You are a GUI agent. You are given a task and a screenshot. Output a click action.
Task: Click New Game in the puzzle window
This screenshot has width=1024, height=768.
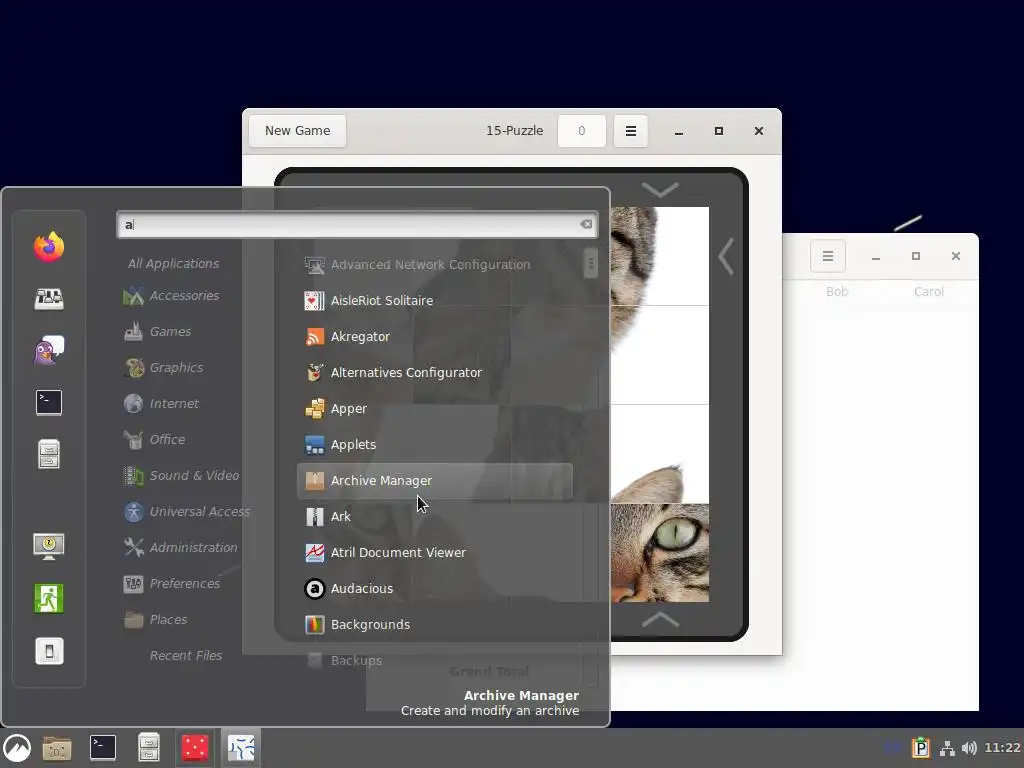tap(297, 131)
